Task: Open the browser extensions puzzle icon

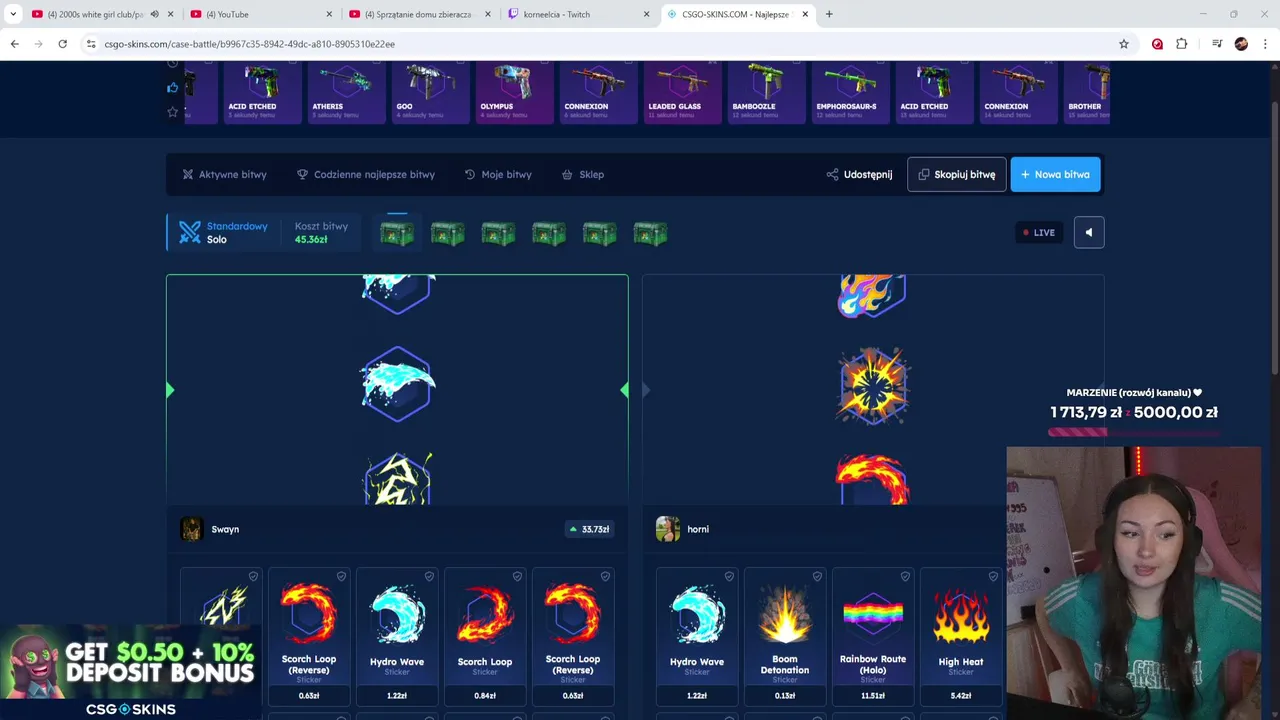Action: point(1181,44)
